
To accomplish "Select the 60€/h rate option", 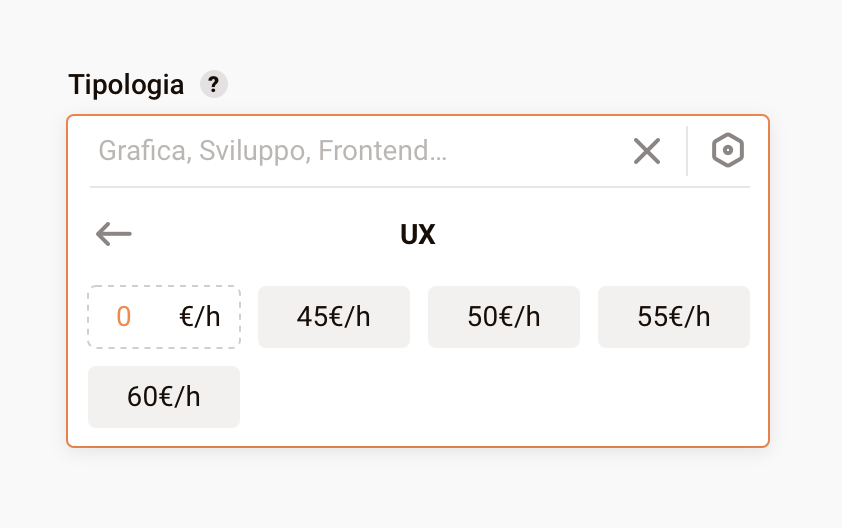I will click(x=164, y=397).
